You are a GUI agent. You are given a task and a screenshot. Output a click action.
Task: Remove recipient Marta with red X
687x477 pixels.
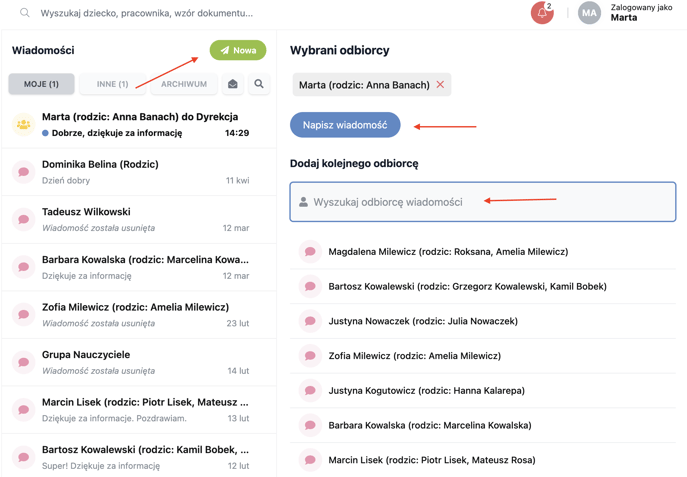pos(440,85)
